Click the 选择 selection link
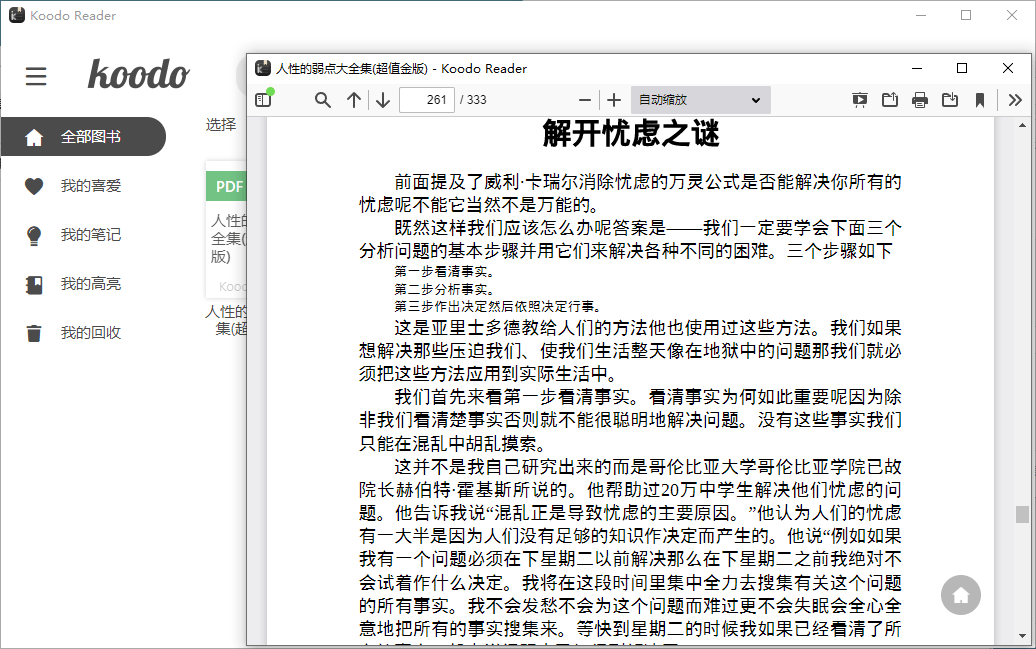The height and width of the screenshot is (649, 1036). 222,125
